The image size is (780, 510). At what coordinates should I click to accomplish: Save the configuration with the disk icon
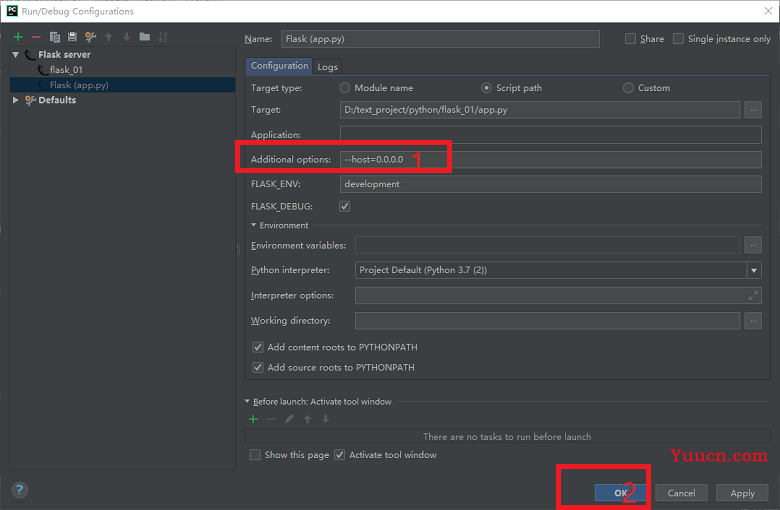click(x=73, y=37)
